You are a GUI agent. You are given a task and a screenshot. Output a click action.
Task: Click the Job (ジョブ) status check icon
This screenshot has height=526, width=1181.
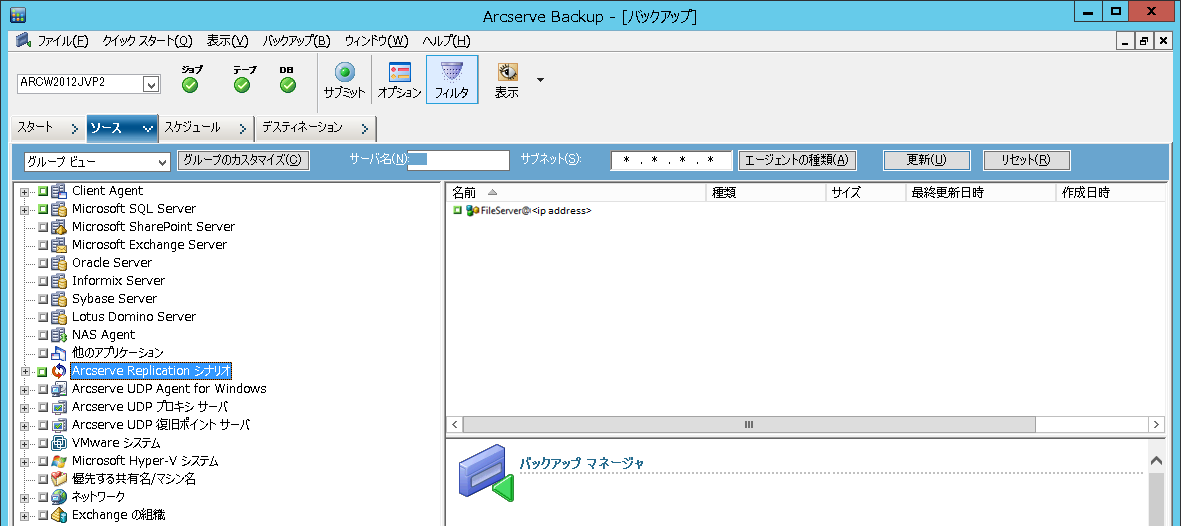point(191,85)
